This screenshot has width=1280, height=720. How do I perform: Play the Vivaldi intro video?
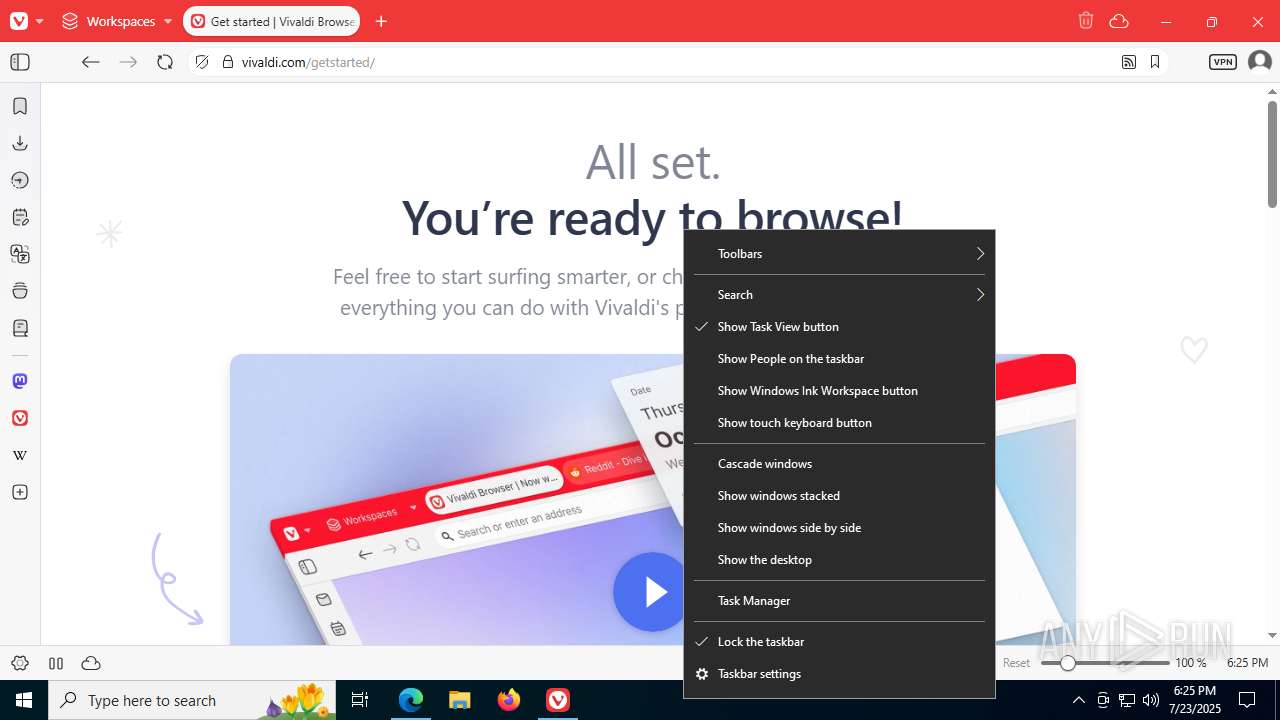(x=652, y=592)
